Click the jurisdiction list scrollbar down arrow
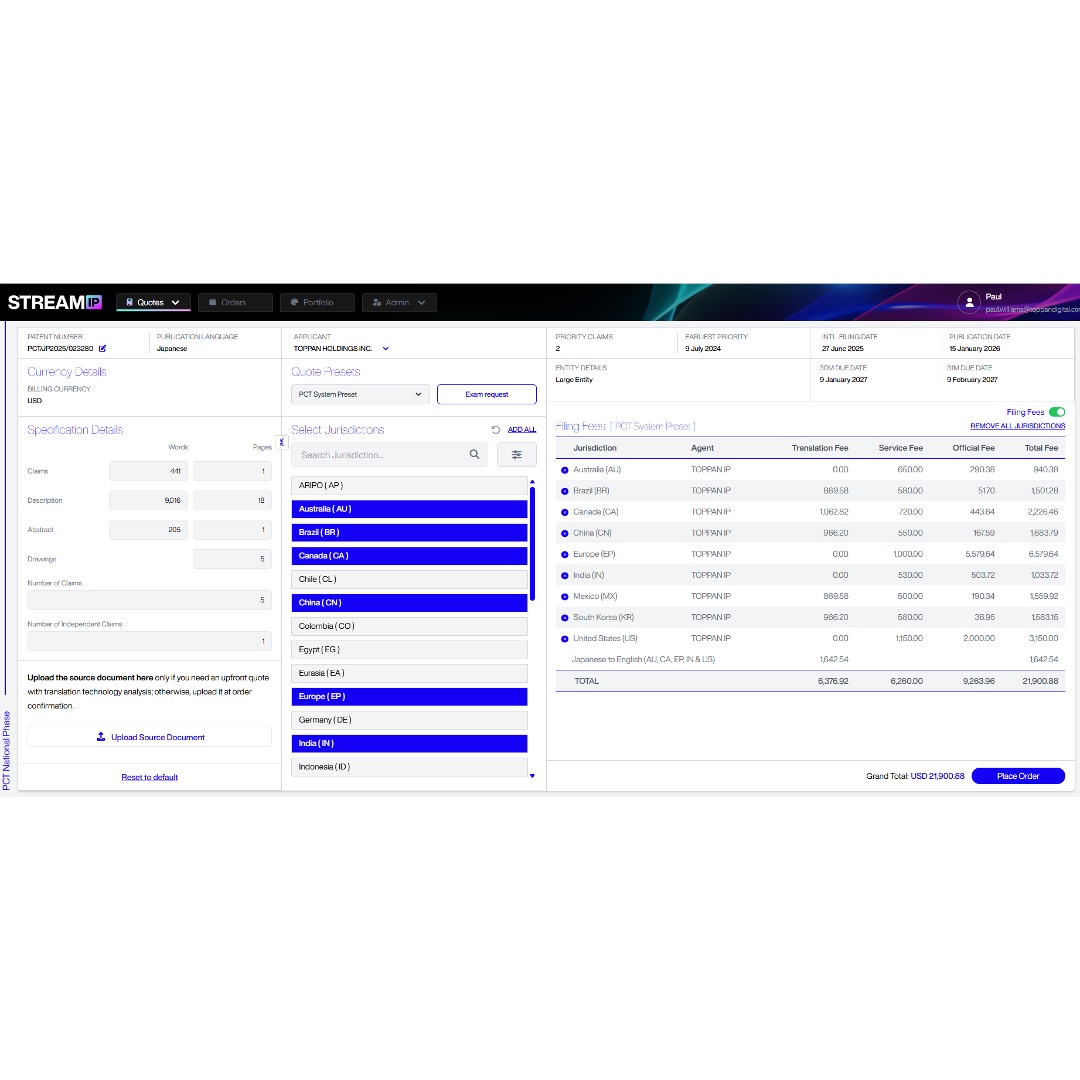Image resolution: width=1080 pixels, height=1080 pixels. tap(532, 775)
